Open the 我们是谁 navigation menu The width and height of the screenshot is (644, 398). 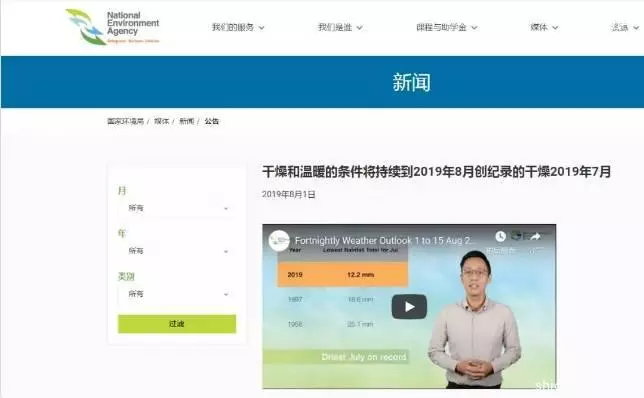click(x=335, y=28)
